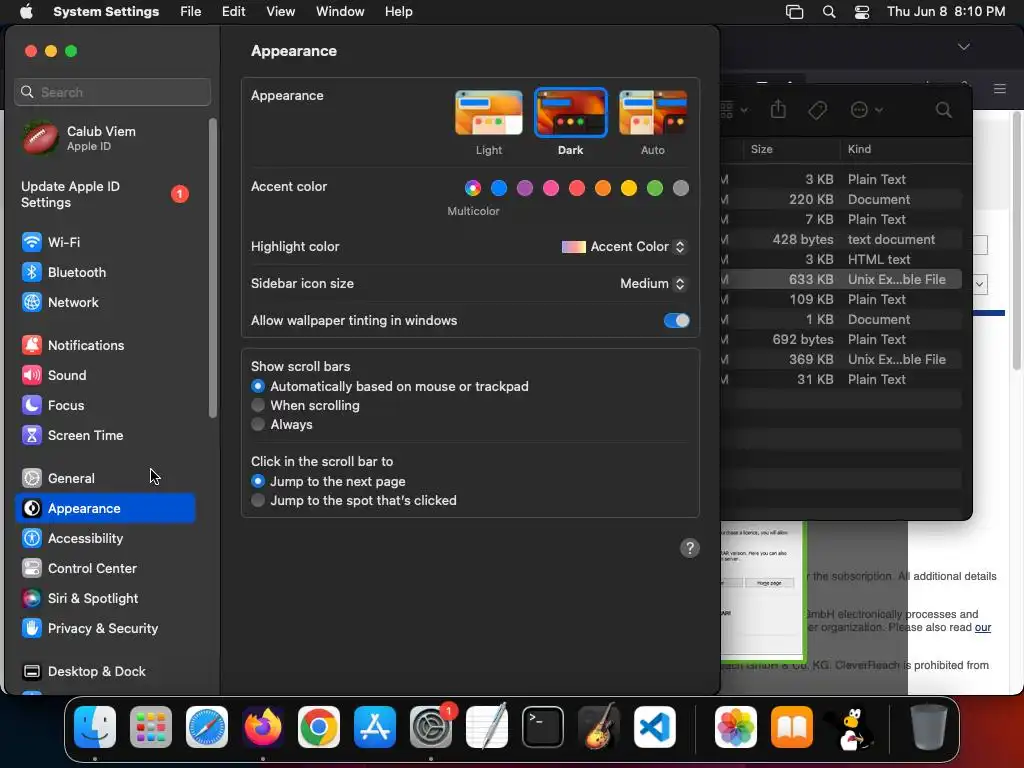Toggle Allow wallpaper tinting in windows
This screenshot has width=1024, height=768.
(x=677, y=321)
